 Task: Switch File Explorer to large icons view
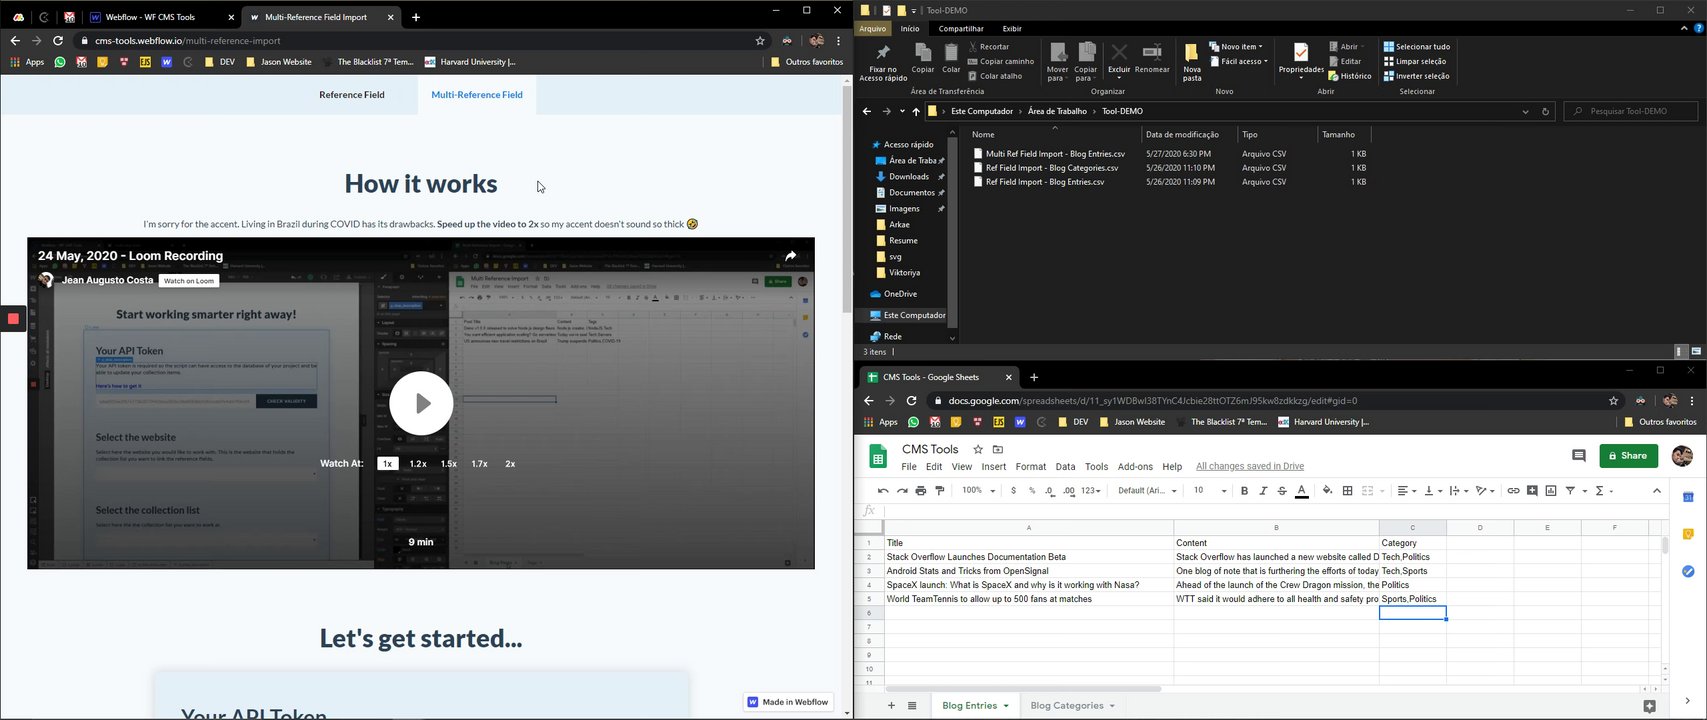coord(1696,351)
